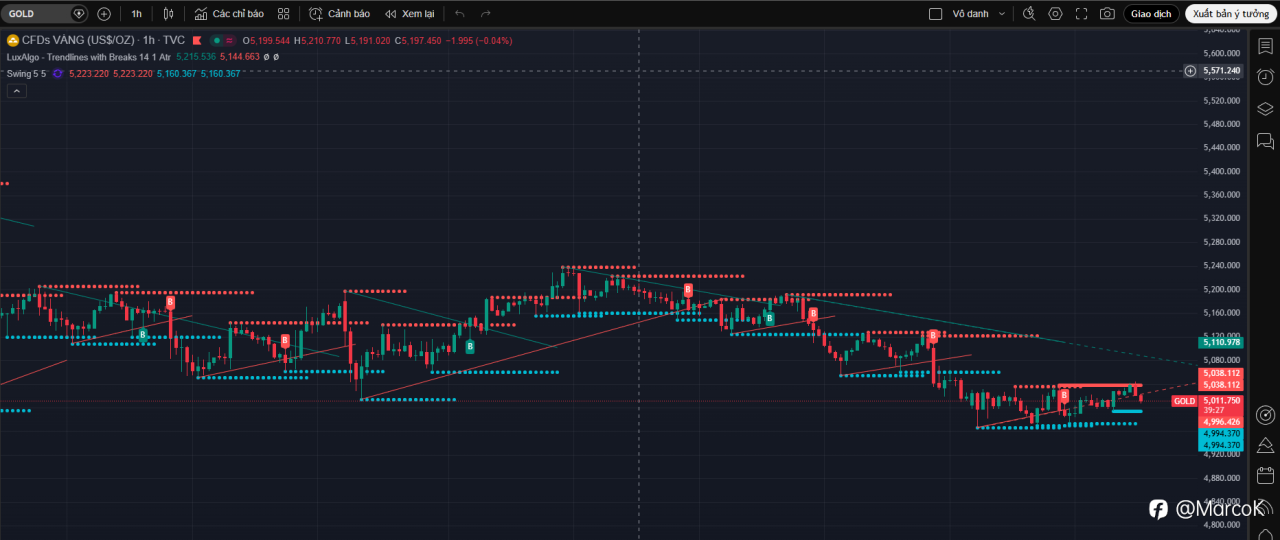Take a chart snapshot with camera icon

point(1107,14)
